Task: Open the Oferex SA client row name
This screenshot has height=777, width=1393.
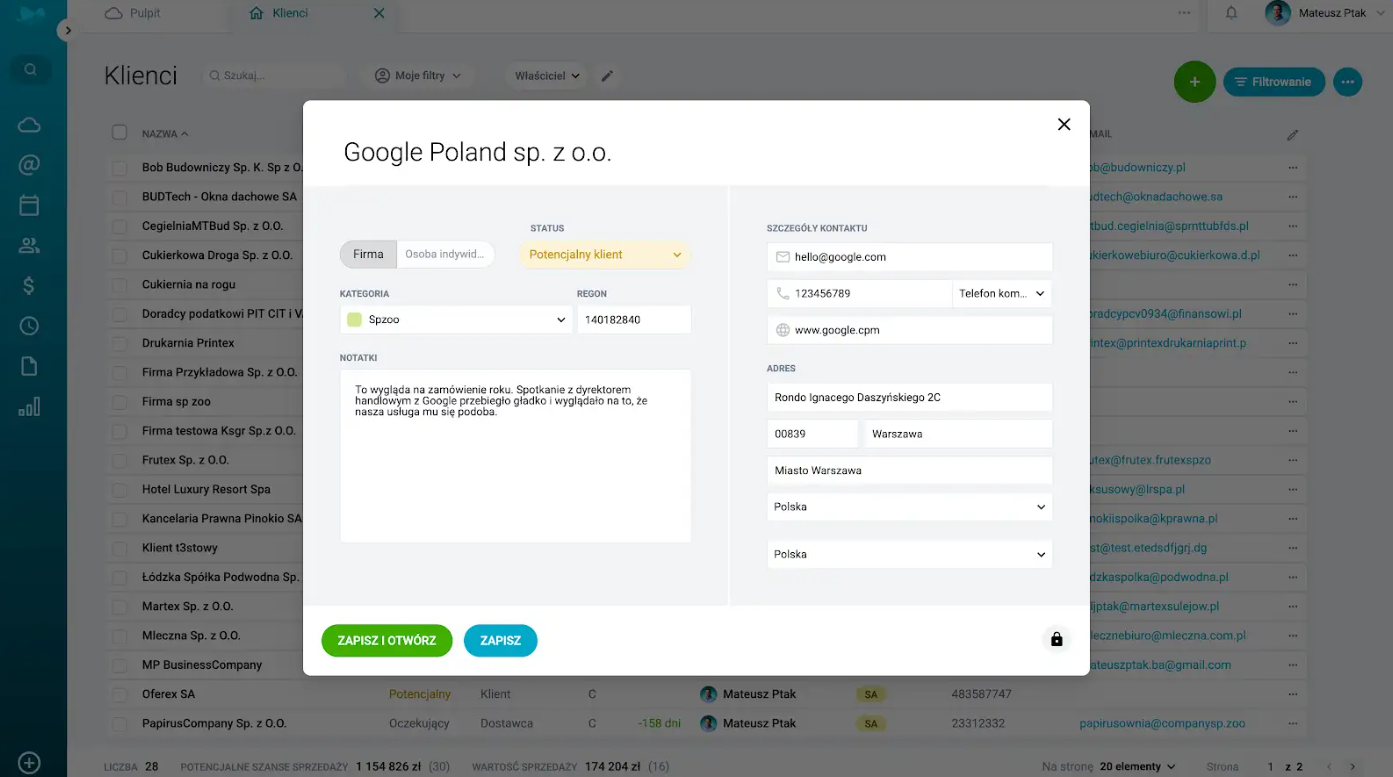Action: pos(168,694)
